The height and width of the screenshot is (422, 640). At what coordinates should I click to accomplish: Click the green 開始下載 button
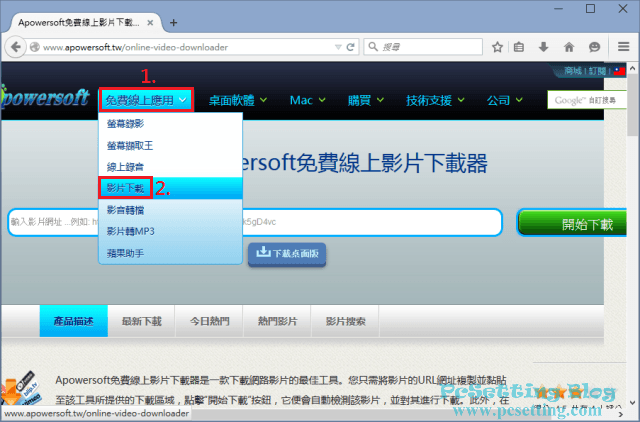tap(572, 223)
